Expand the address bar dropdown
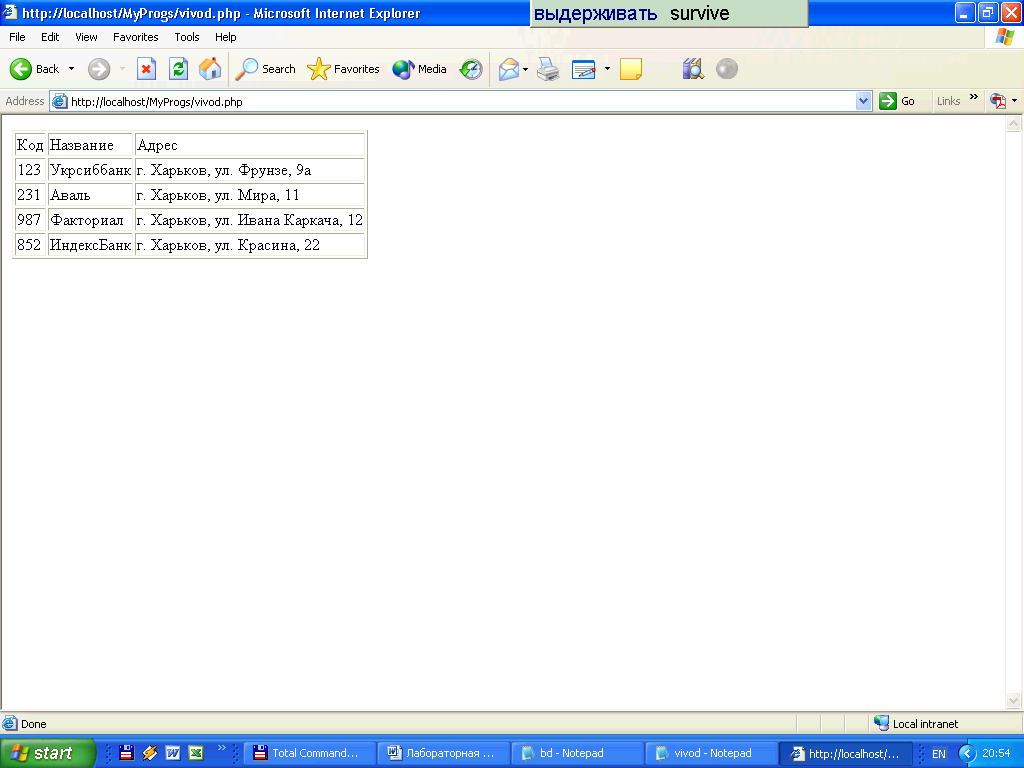Screen dimensions: 1024x768 (863, 101)
